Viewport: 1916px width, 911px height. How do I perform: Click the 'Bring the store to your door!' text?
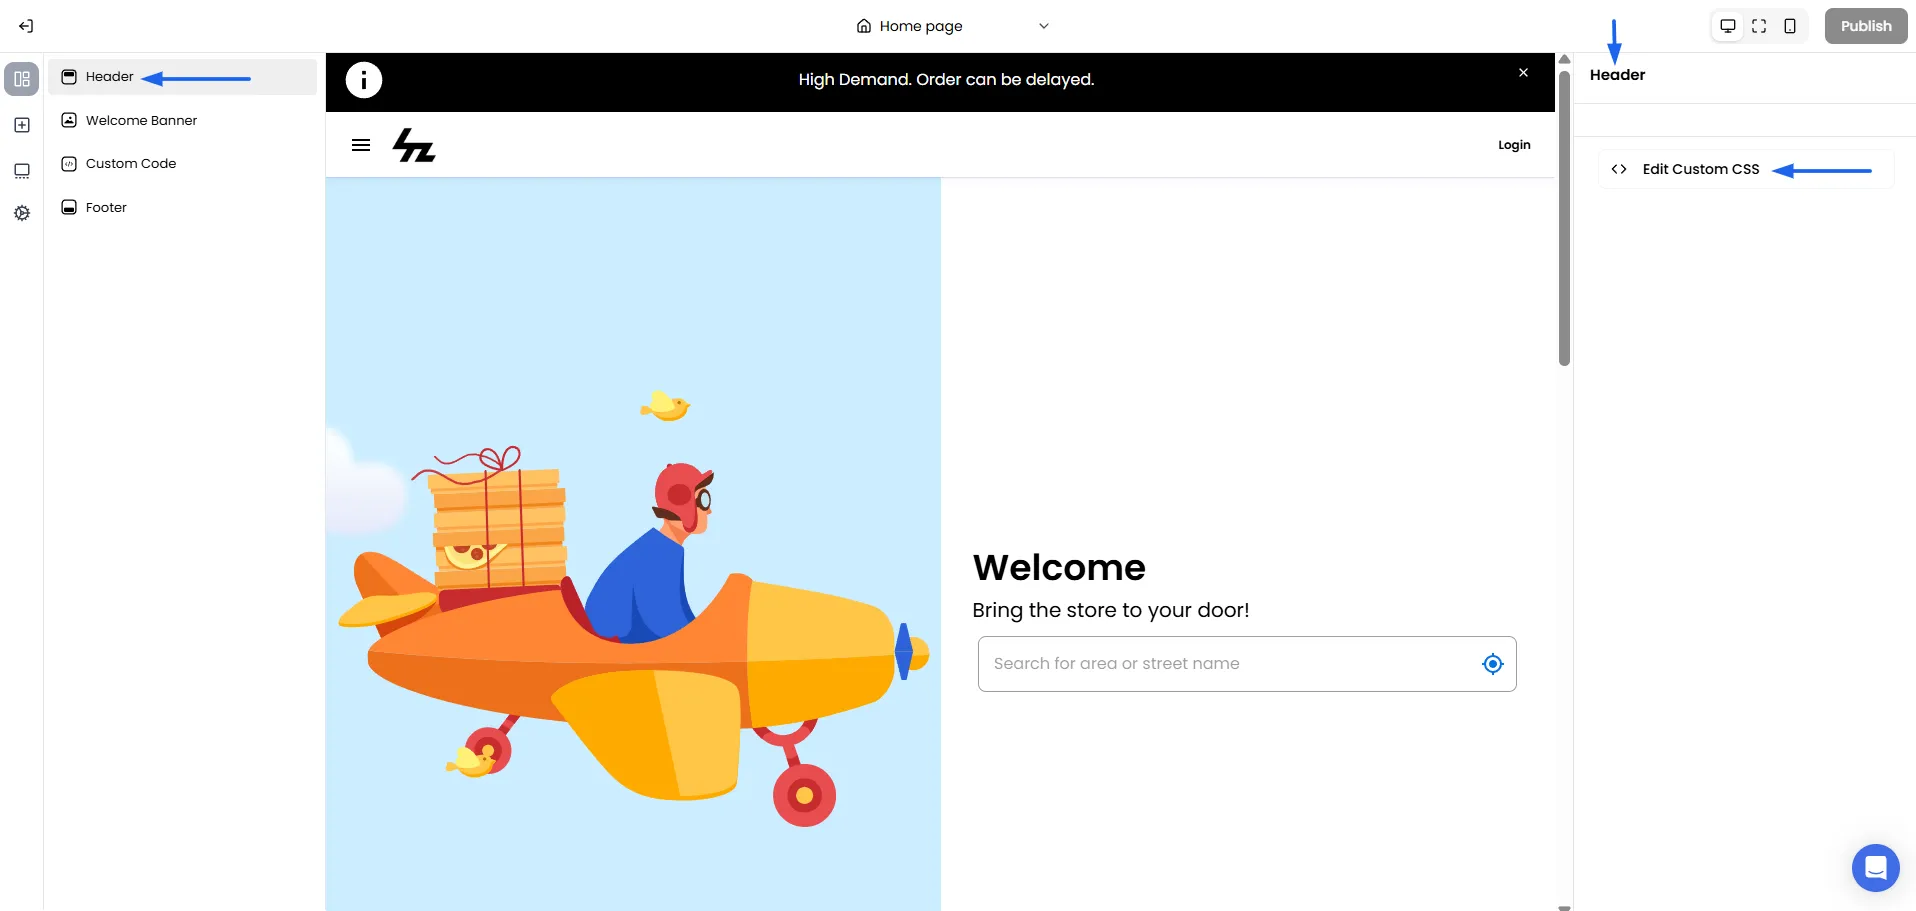coord(1111,610)
